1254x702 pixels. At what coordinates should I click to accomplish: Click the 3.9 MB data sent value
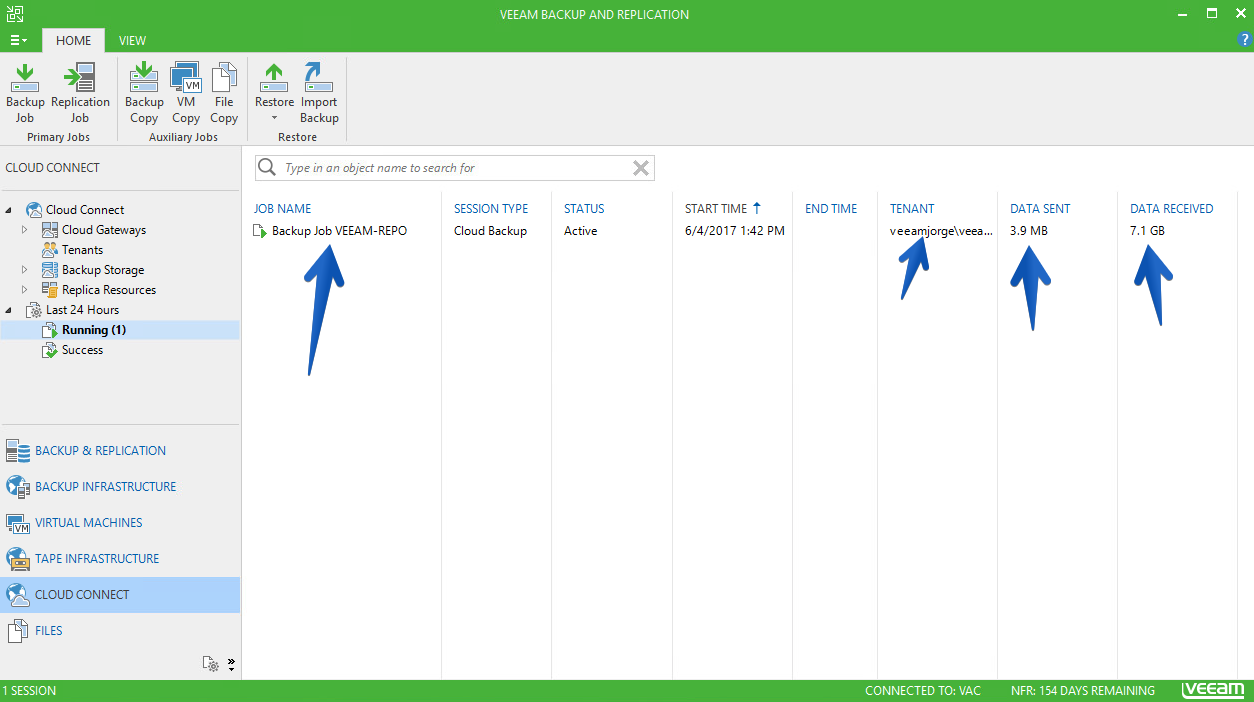1029,231
